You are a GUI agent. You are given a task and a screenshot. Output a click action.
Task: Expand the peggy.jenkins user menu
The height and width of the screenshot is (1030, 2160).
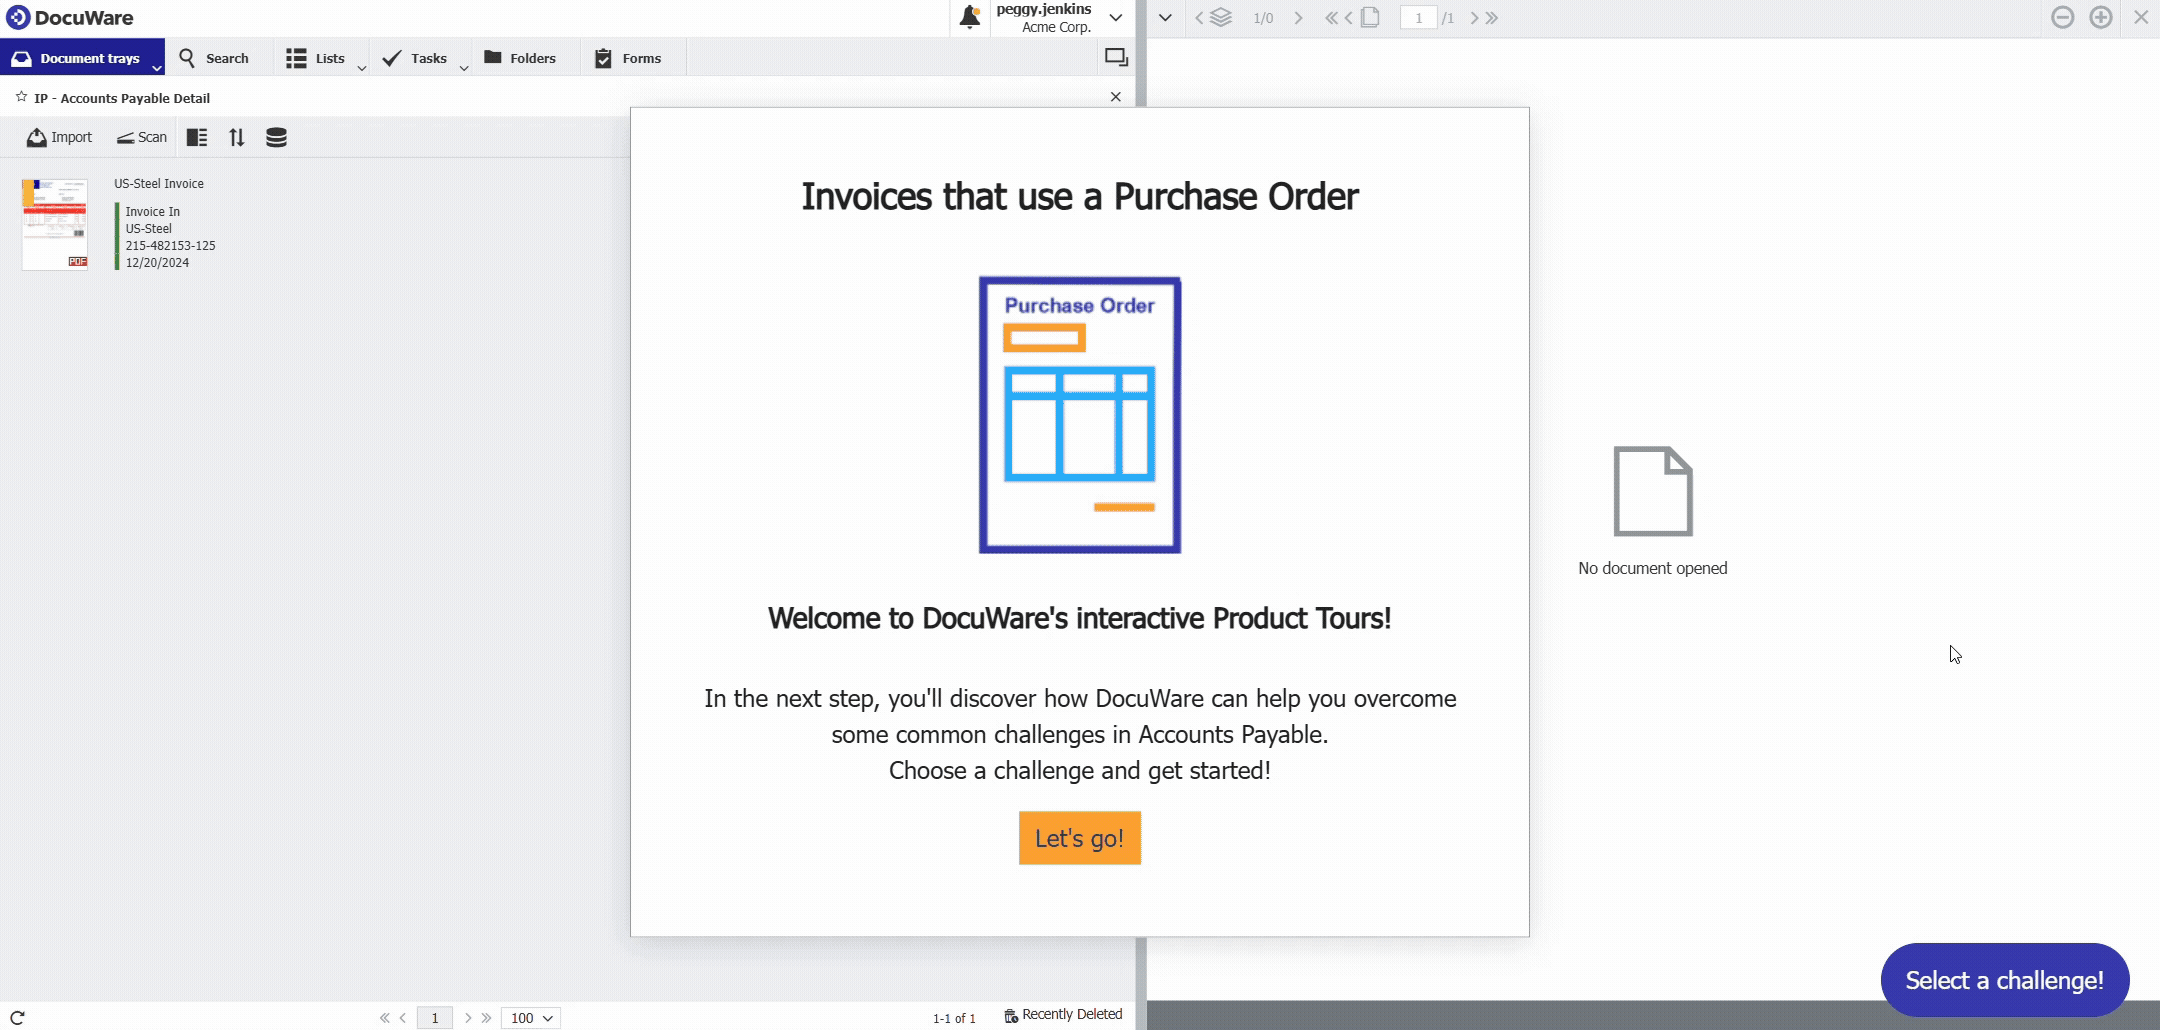tap(1116, 17)
